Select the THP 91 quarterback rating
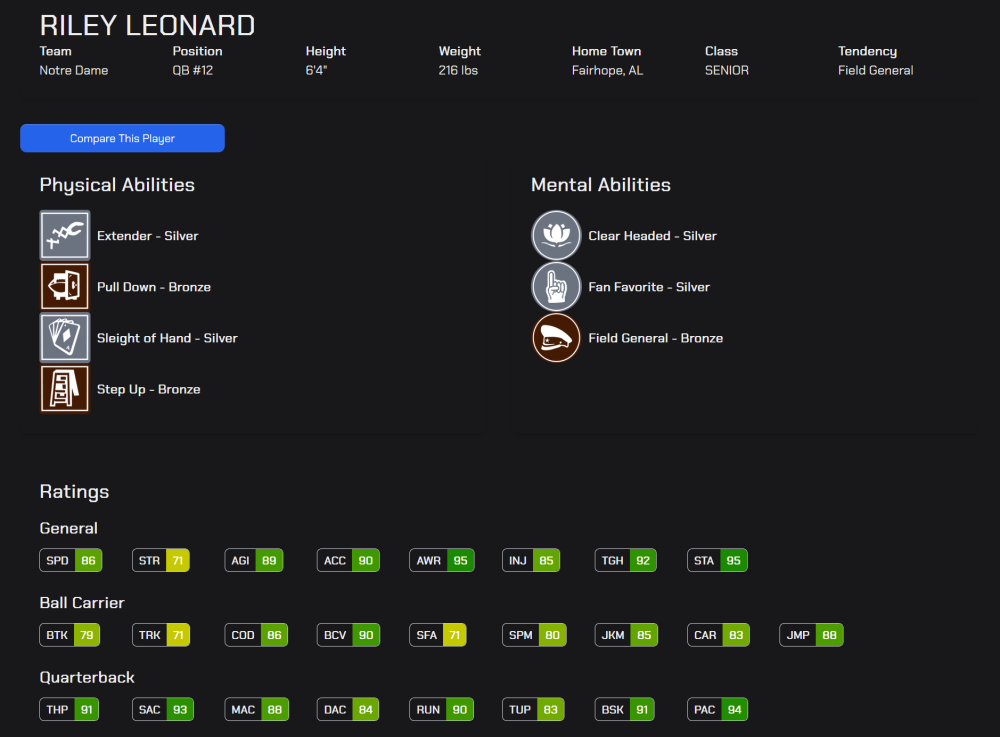This screenshot has height=737, width=1000. (x=70, y=710)
